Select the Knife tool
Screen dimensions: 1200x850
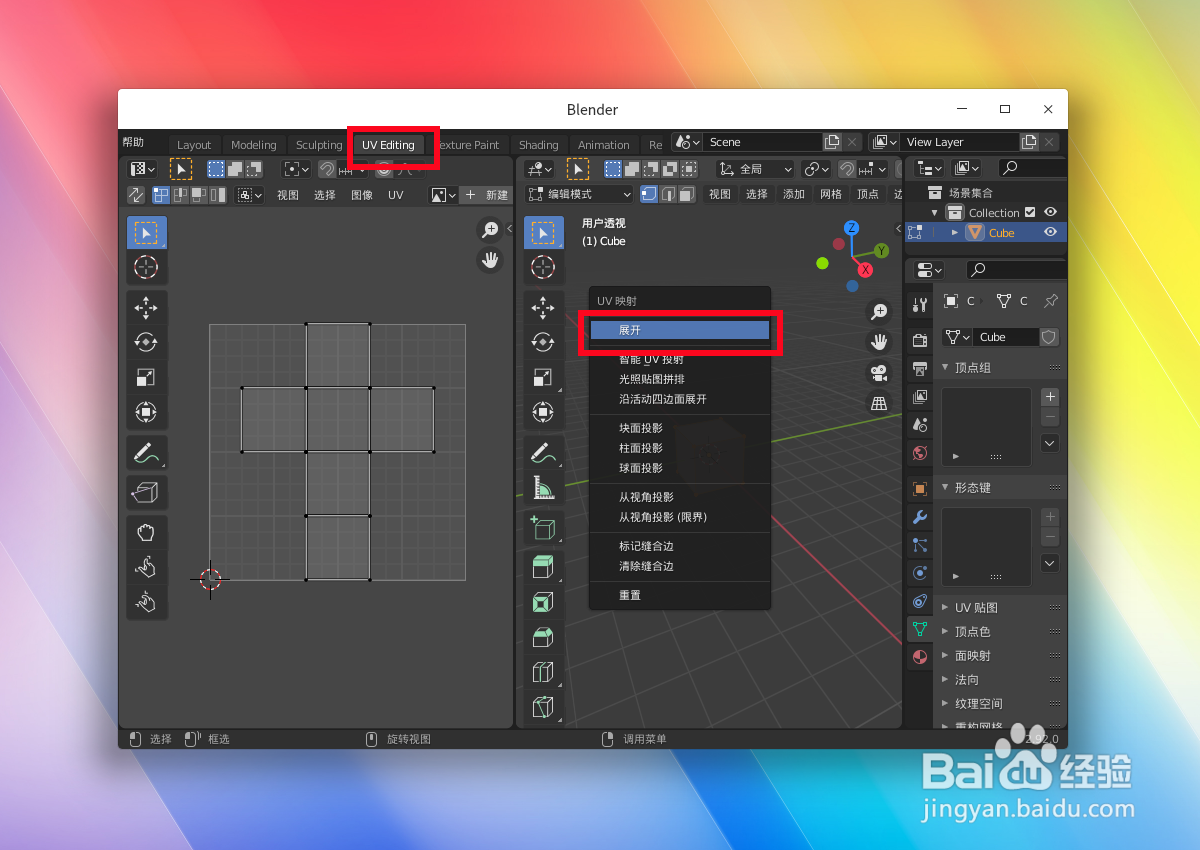[x=543, y=707]
